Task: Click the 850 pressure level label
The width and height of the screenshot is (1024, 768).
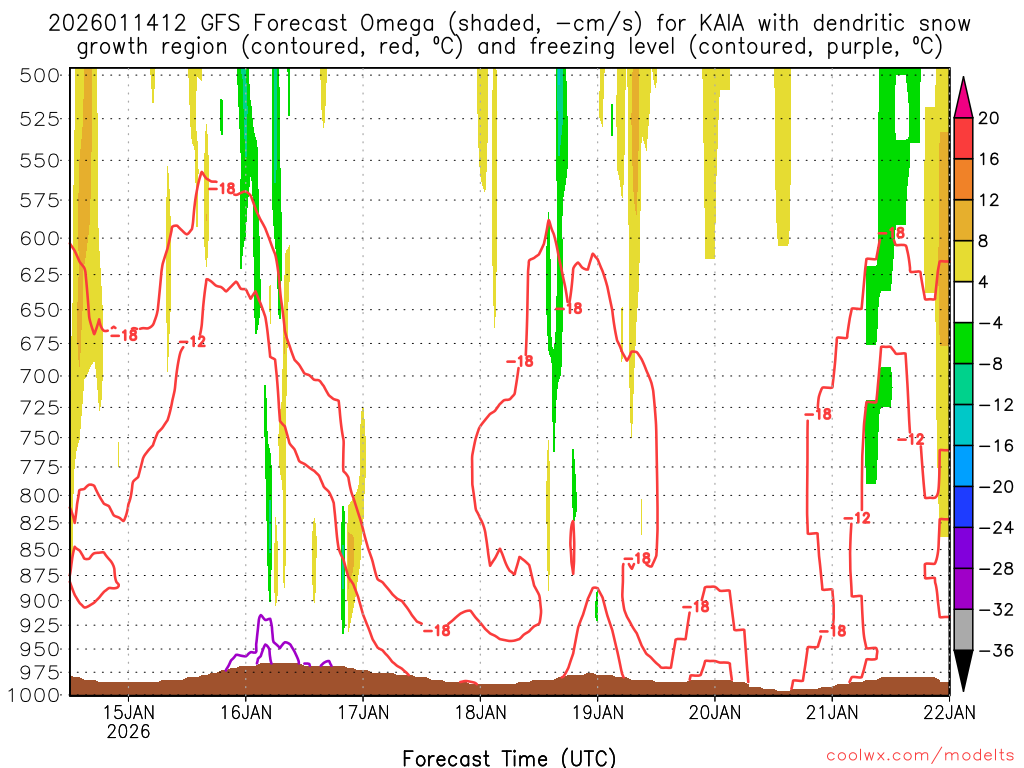Action: [40, 551]
